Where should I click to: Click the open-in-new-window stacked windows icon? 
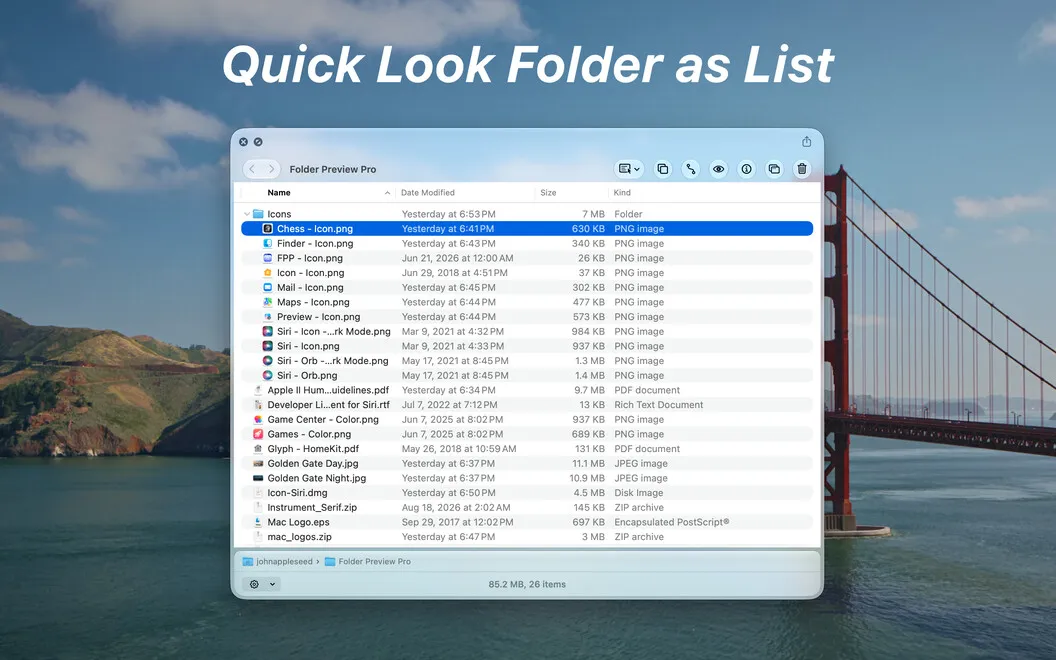click(774, 169)
